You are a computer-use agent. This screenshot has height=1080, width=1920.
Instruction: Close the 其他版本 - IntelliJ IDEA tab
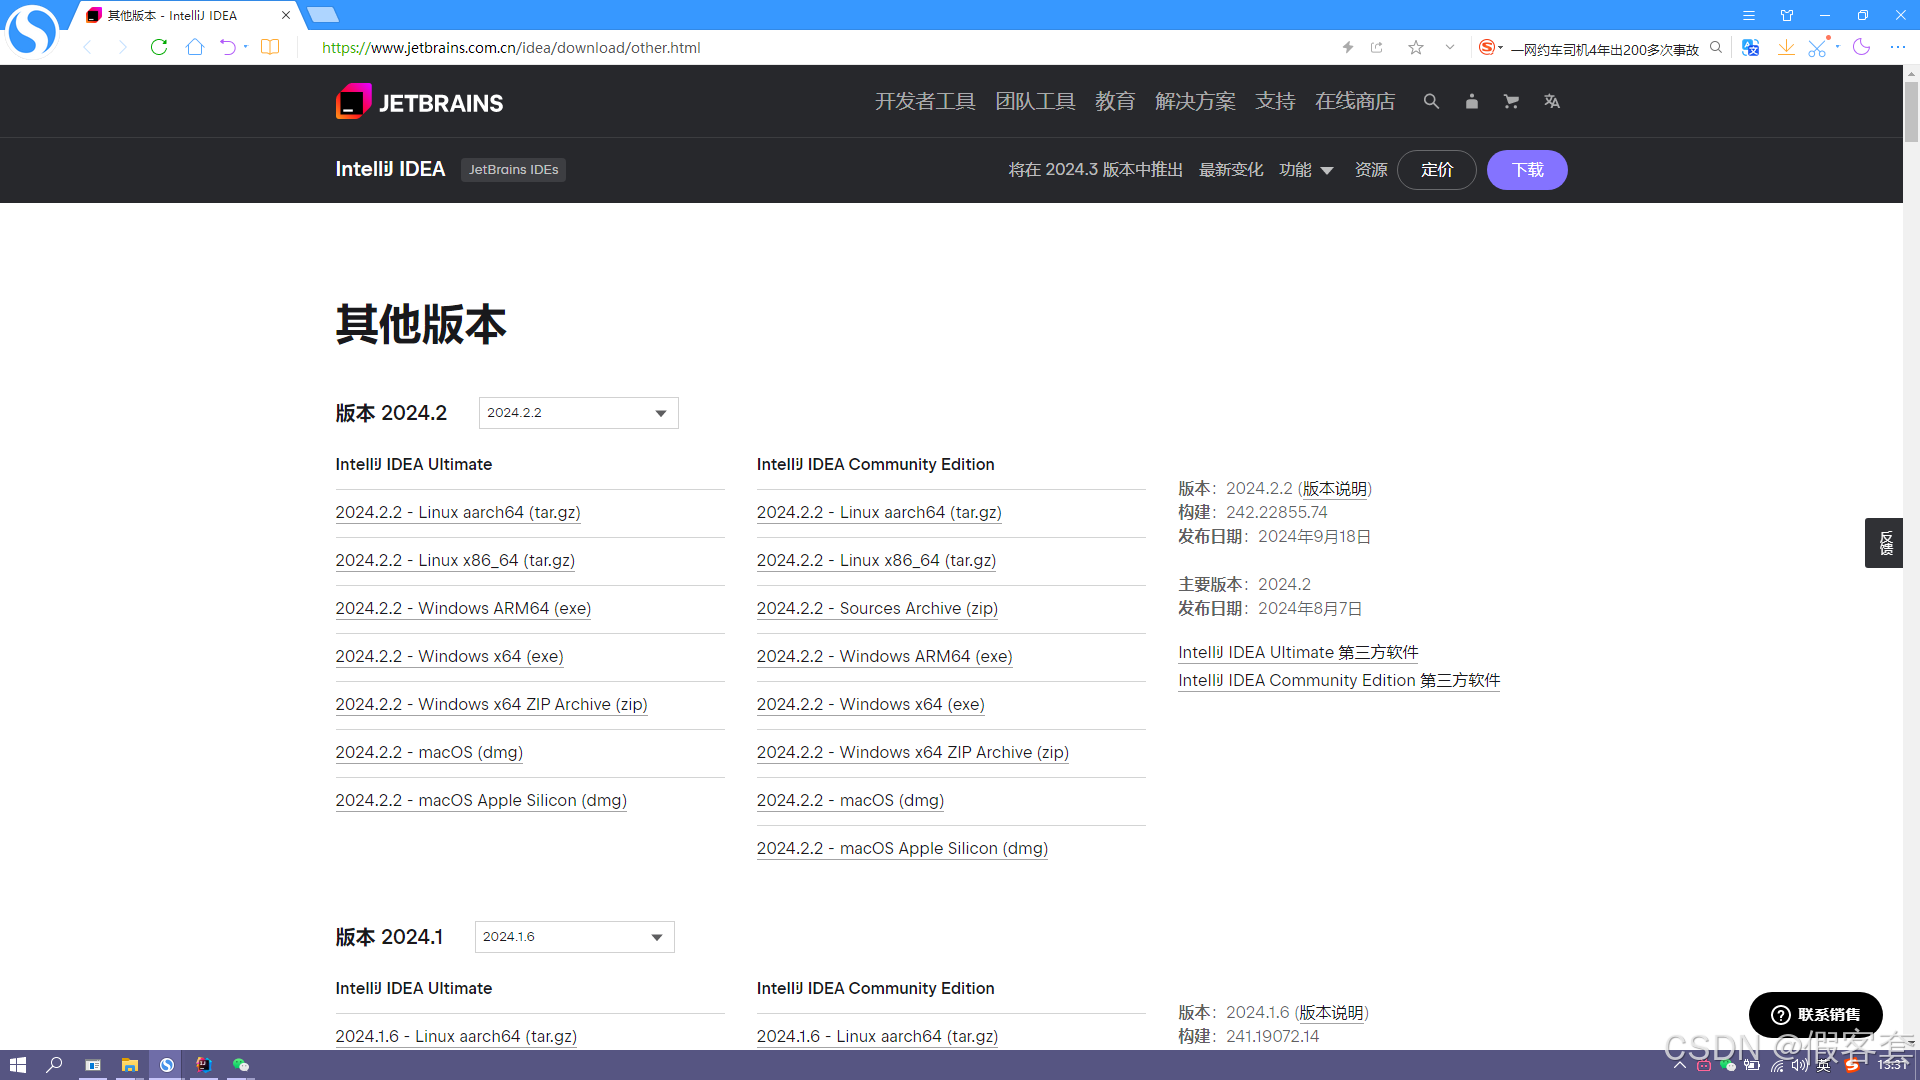(x=286, y=15)
